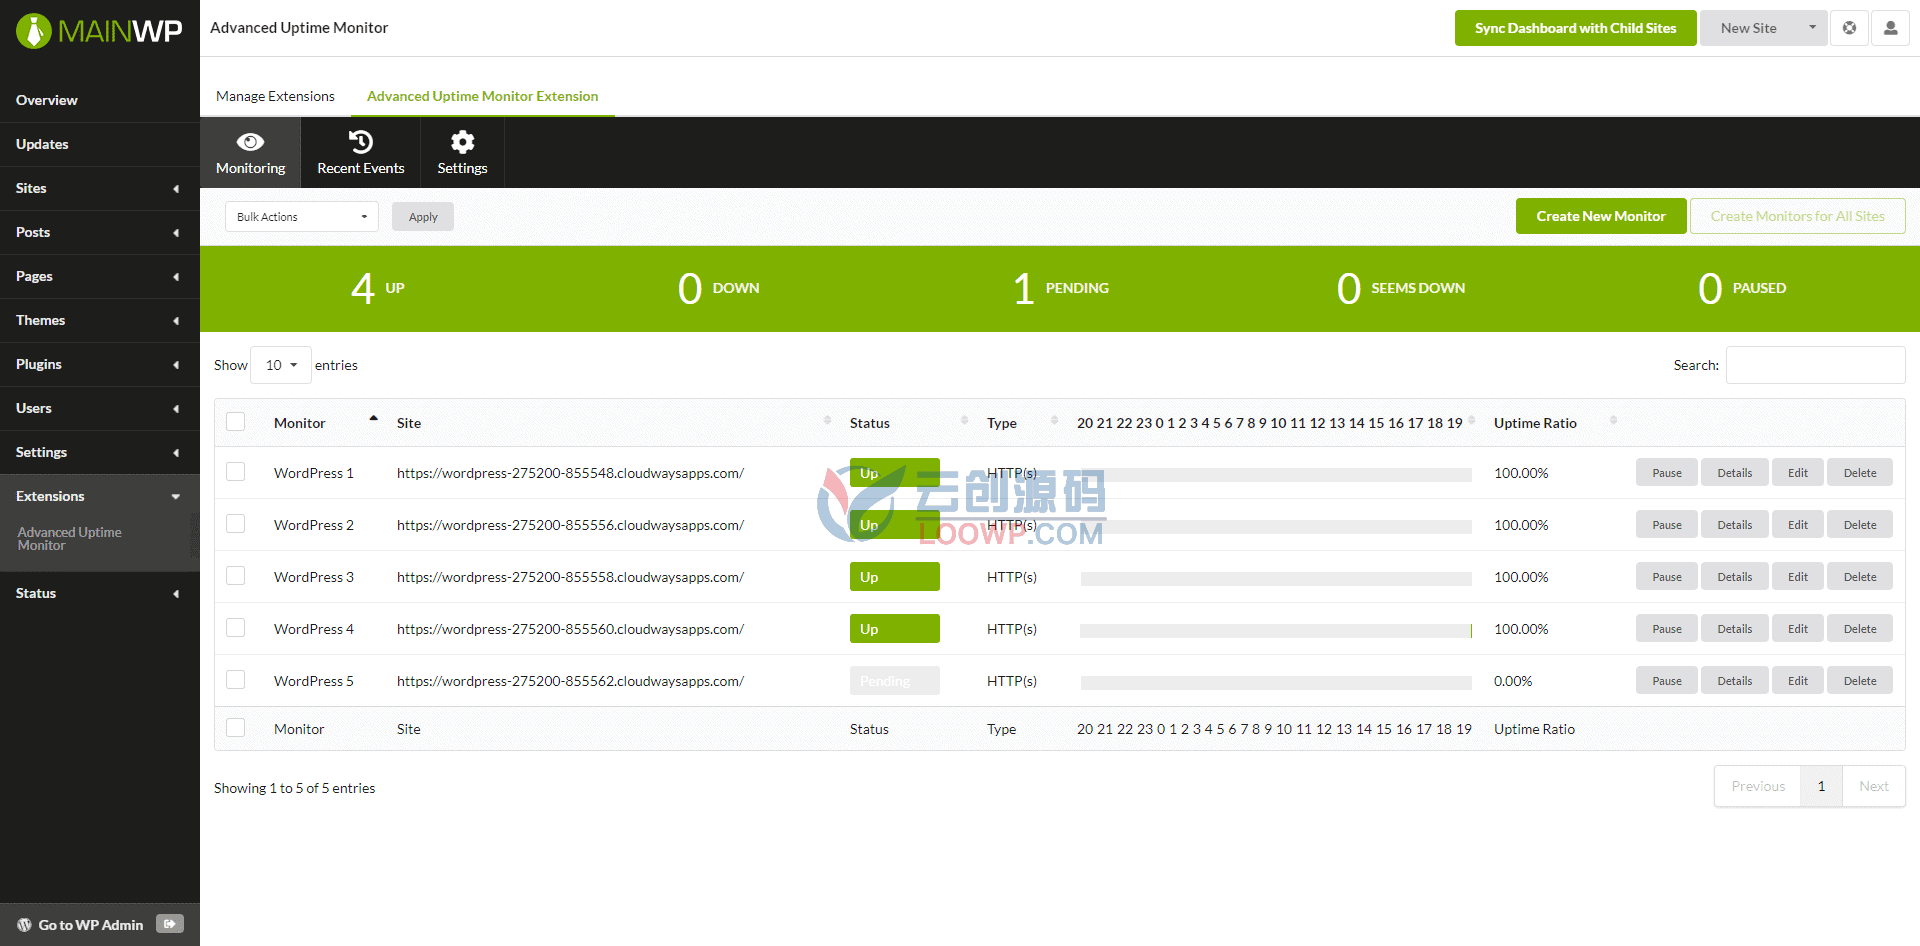Click the Create New Monitor button
Screen dimensions: 1920x946
(1601, 216)
